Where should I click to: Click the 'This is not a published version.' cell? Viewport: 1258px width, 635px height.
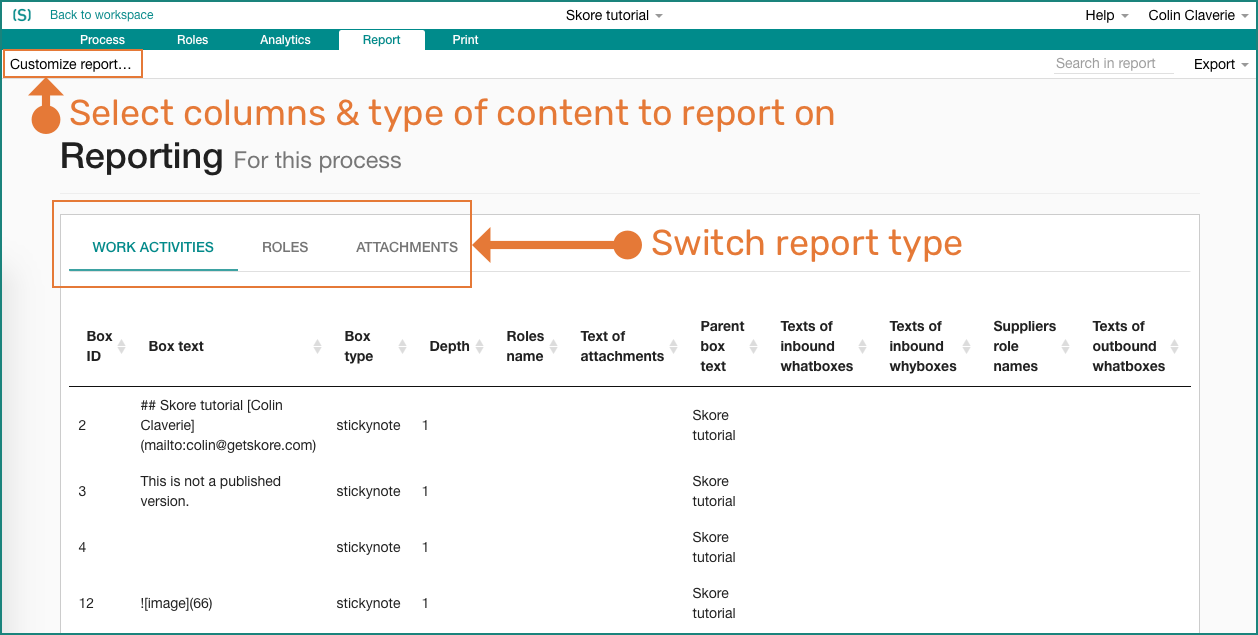click(211, 491)
